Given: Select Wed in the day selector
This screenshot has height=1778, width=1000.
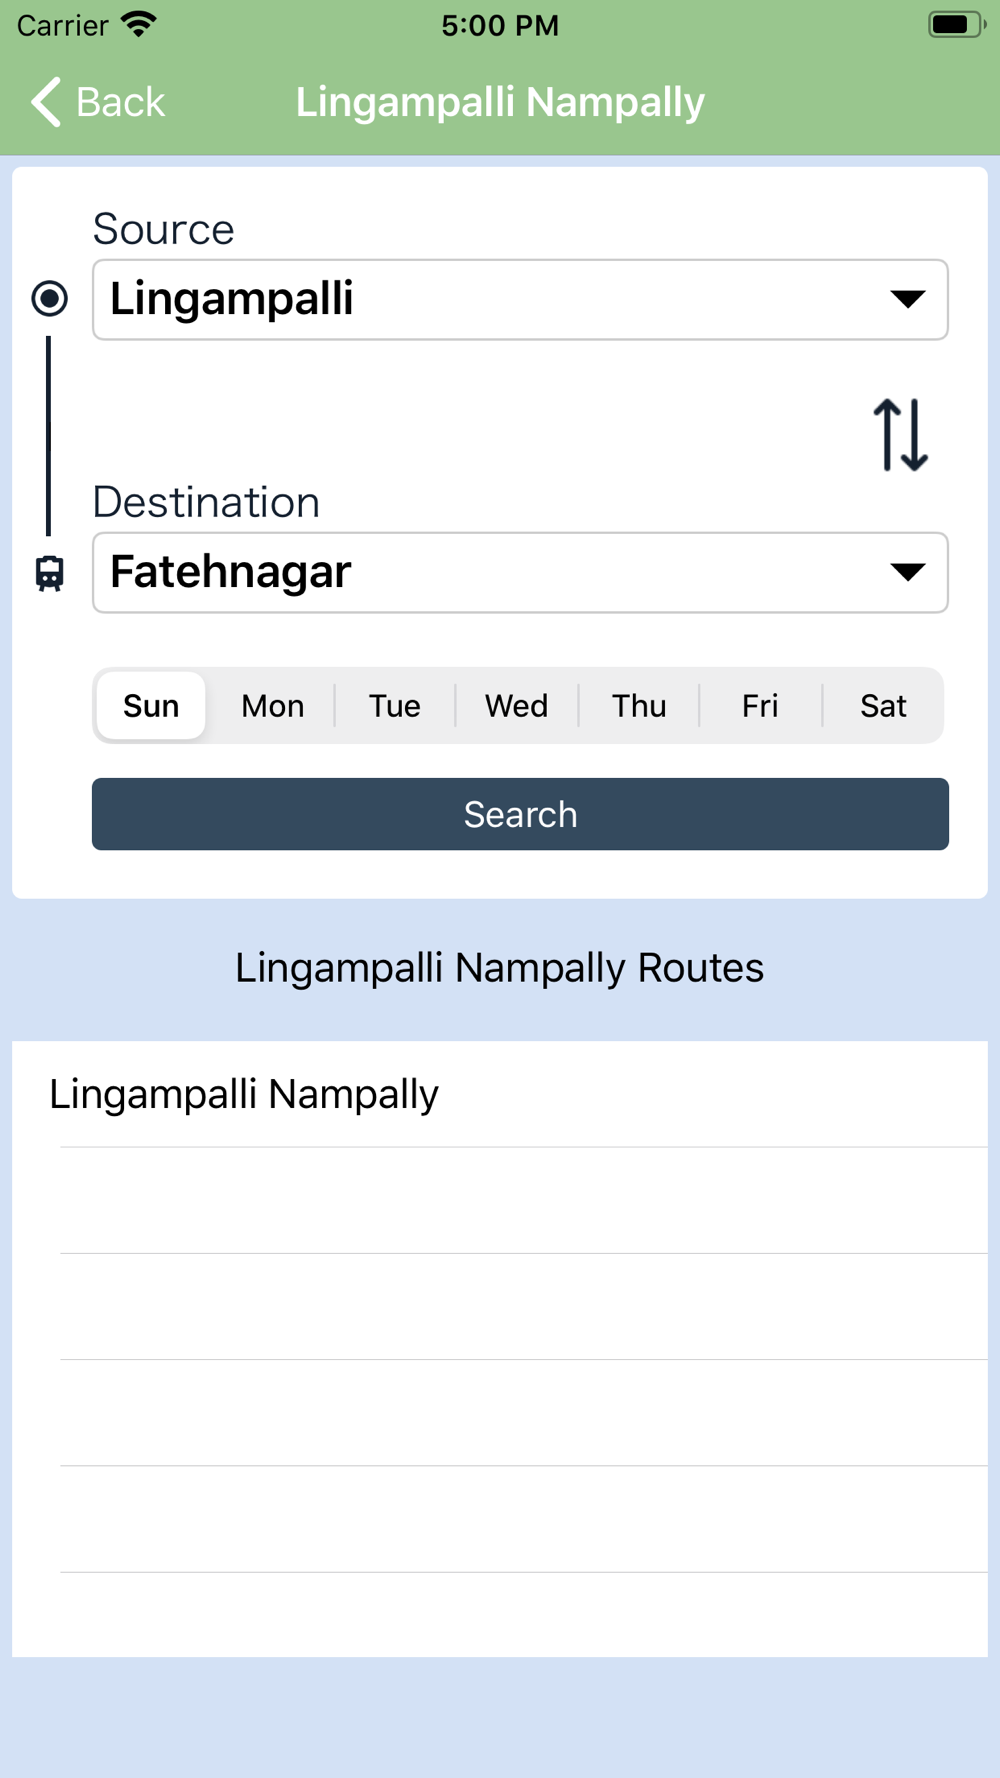Looking at the screenshot, I should pyautogui.click(x=516, y=706).
